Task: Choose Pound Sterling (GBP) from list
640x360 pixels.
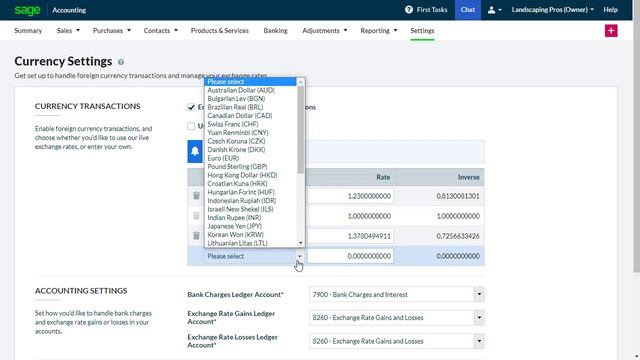Action: point(250,167)
